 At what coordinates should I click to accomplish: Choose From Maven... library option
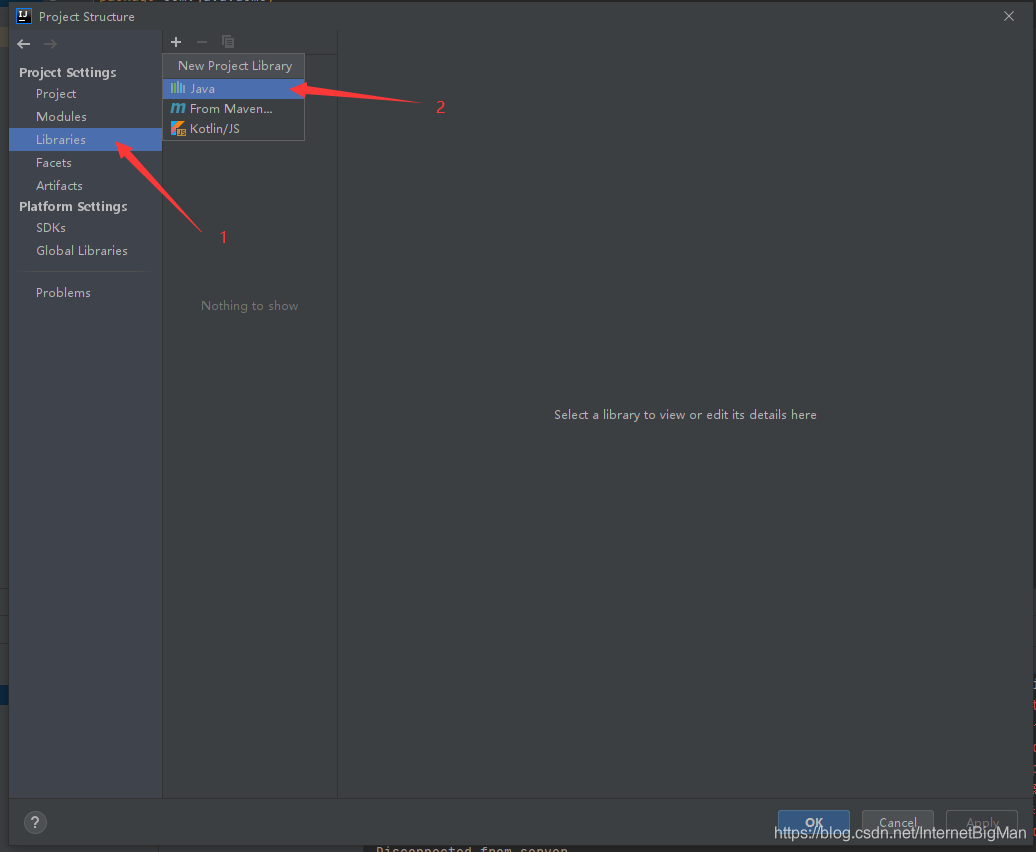[x=233, y=108]
